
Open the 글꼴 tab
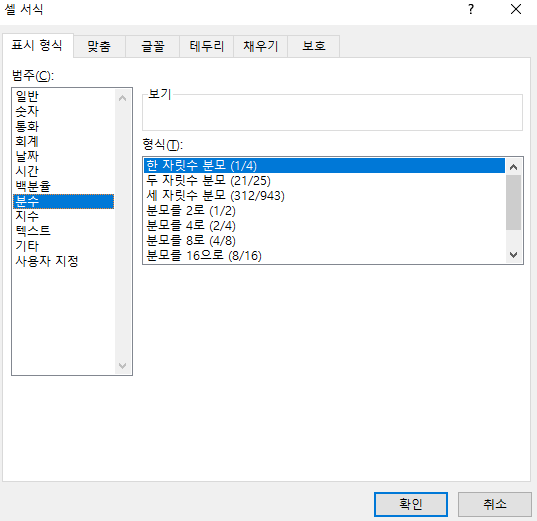pyautogui.click(x=153, y=46)
